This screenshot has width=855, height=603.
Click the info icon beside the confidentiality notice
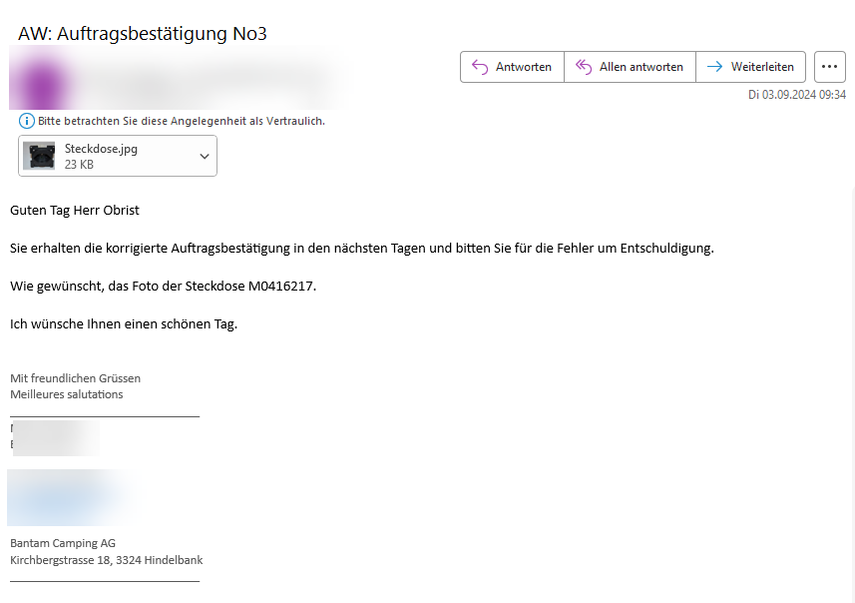(x=27, y=121)
